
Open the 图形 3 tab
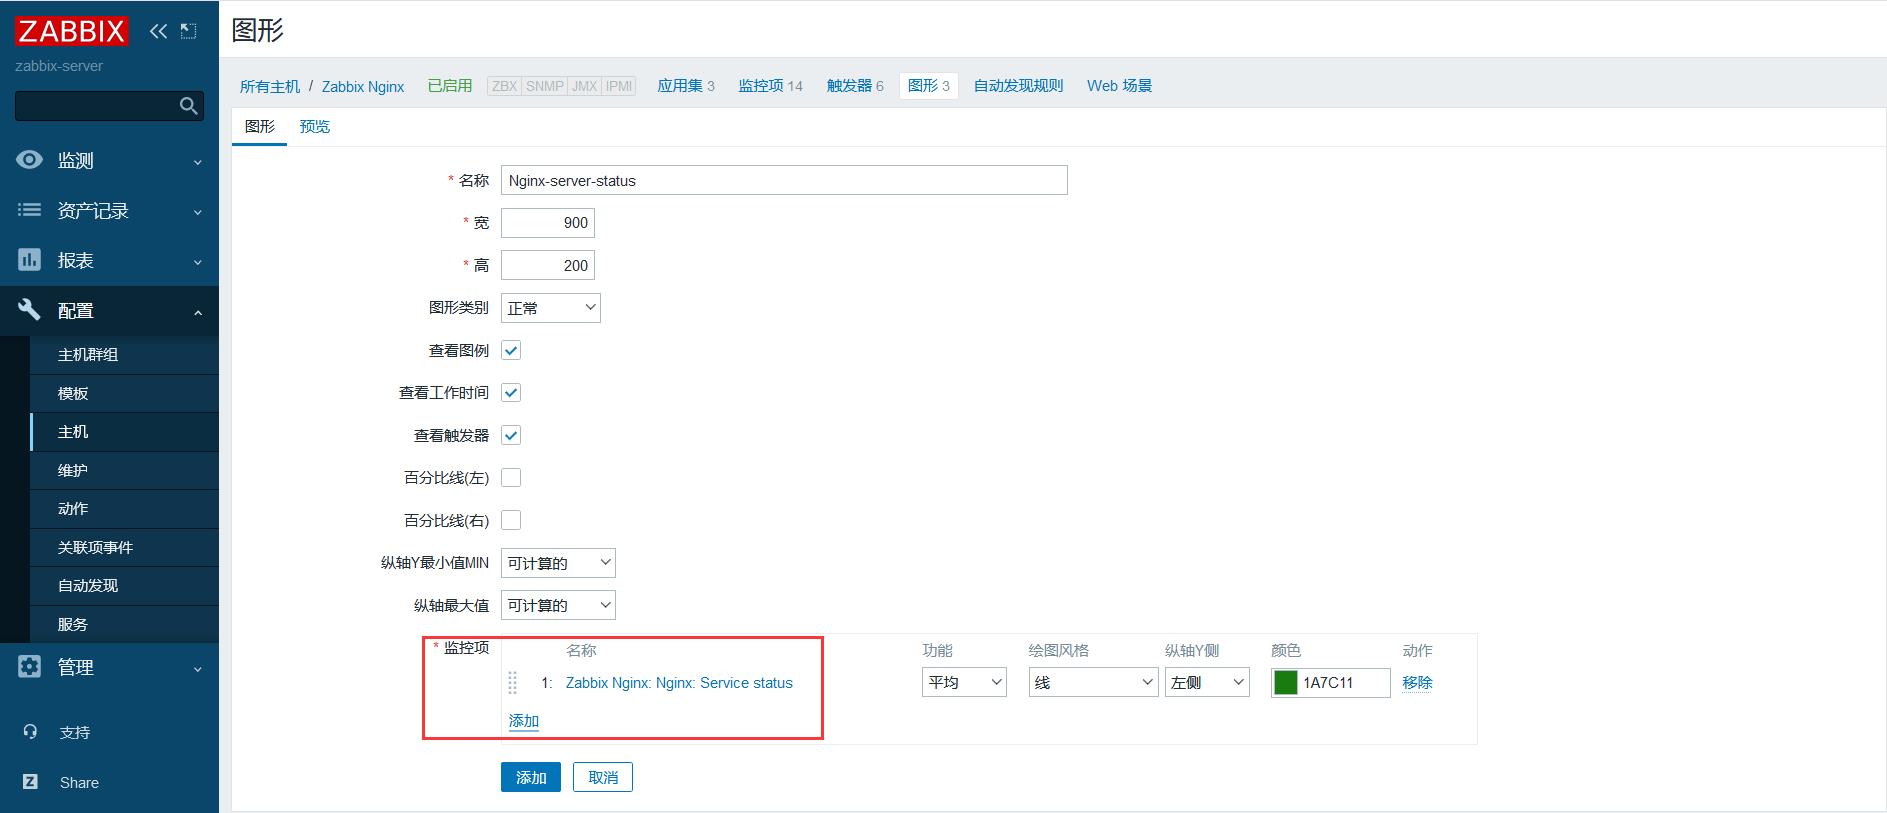929,86
